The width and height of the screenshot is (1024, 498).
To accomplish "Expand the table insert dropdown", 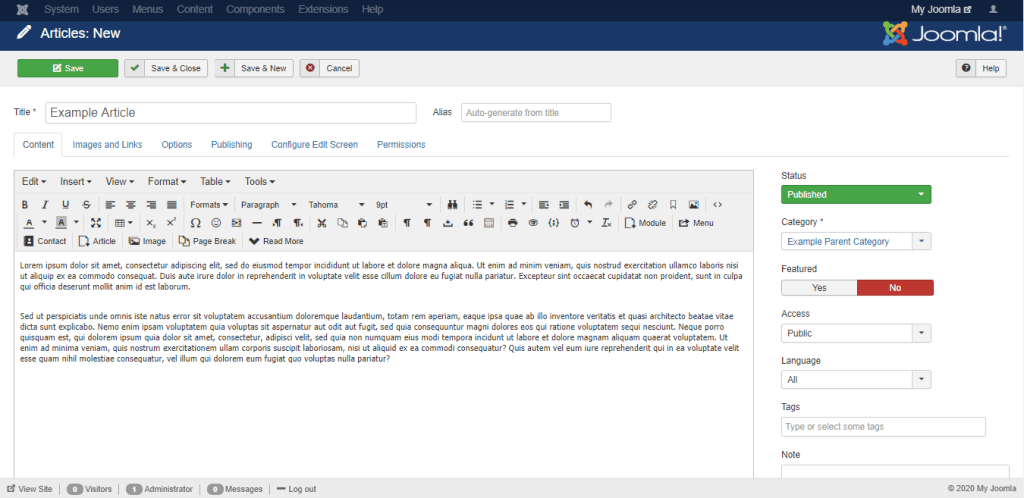I will [123, 223].
